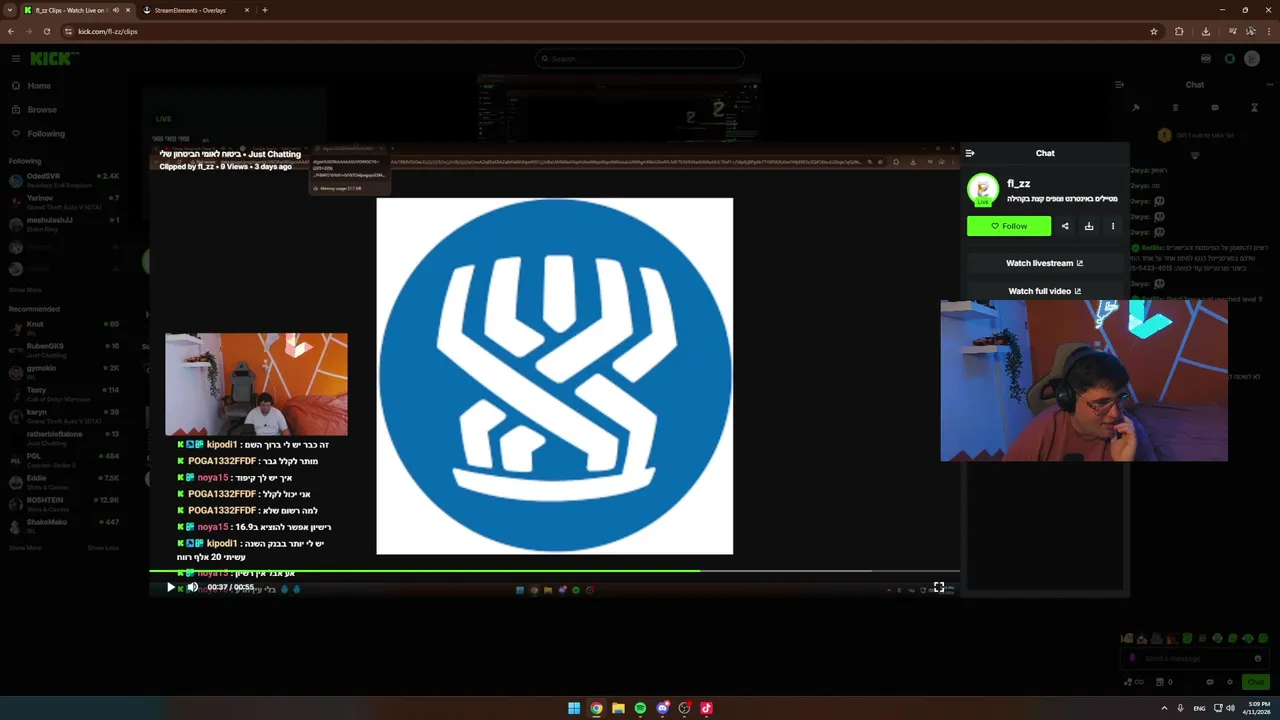This screenshot has width=1280, height=720.
Task: Reload the current page
Action: pyautogui.click(x=46, y=31)
